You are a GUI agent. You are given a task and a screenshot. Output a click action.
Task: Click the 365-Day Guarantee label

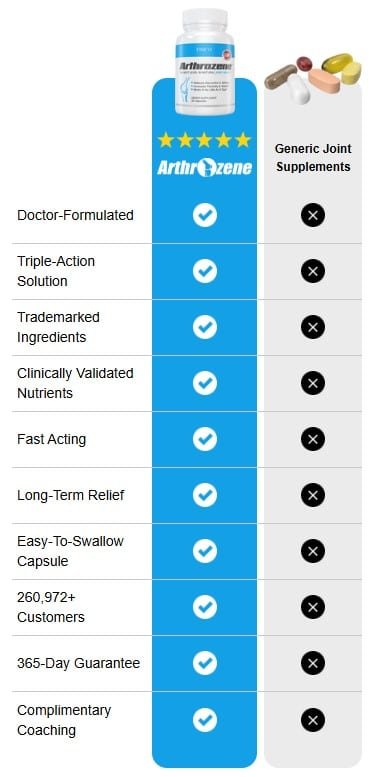pyautogui.click(x=78, y=663)
